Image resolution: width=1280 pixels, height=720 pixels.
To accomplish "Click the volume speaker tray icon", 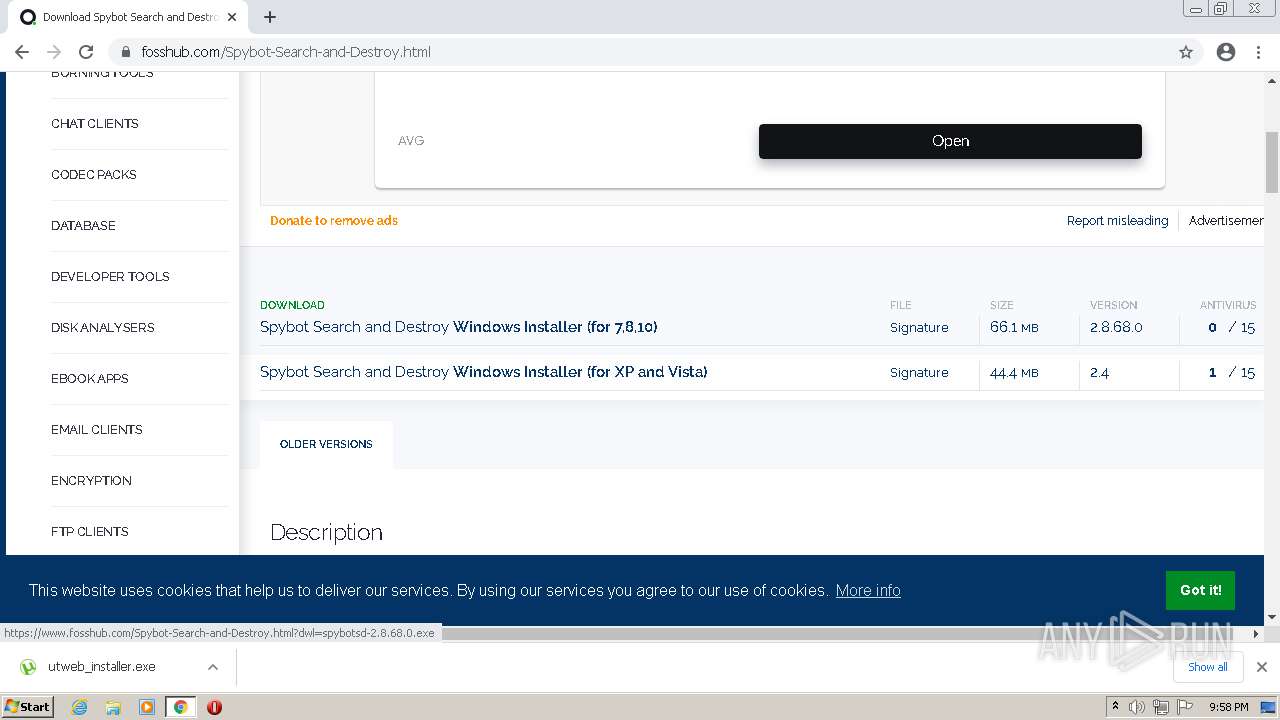I will coord(1137,707).
